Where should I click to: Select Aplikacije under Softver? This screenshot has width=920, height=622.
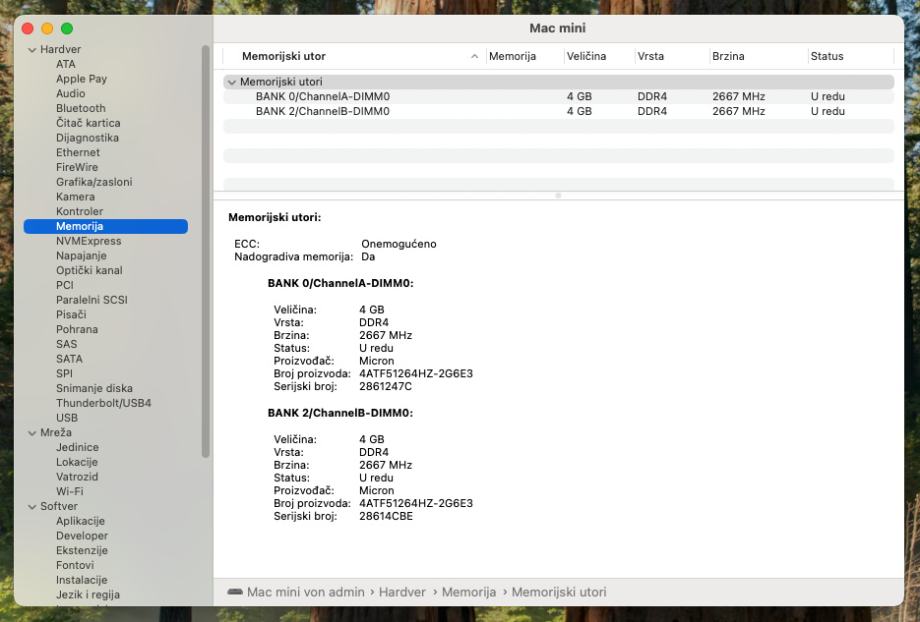[80, 521]
